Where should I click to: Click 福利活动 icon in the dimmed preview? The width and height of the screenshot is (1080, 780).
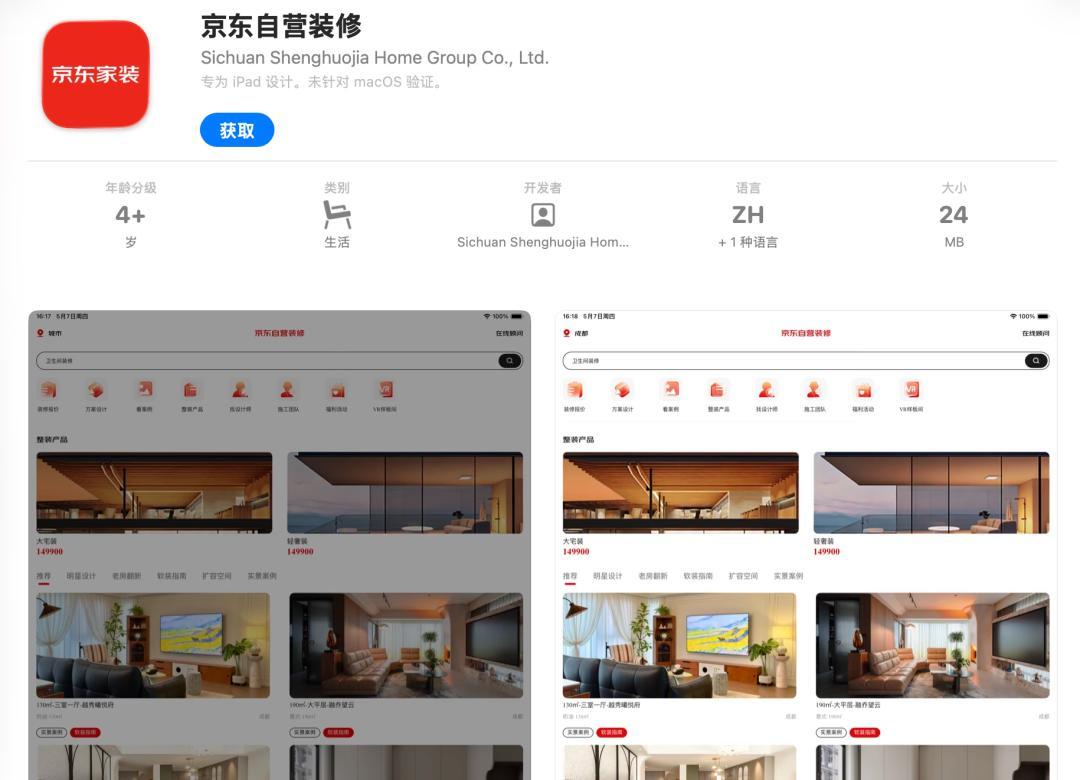pos(337,390)
